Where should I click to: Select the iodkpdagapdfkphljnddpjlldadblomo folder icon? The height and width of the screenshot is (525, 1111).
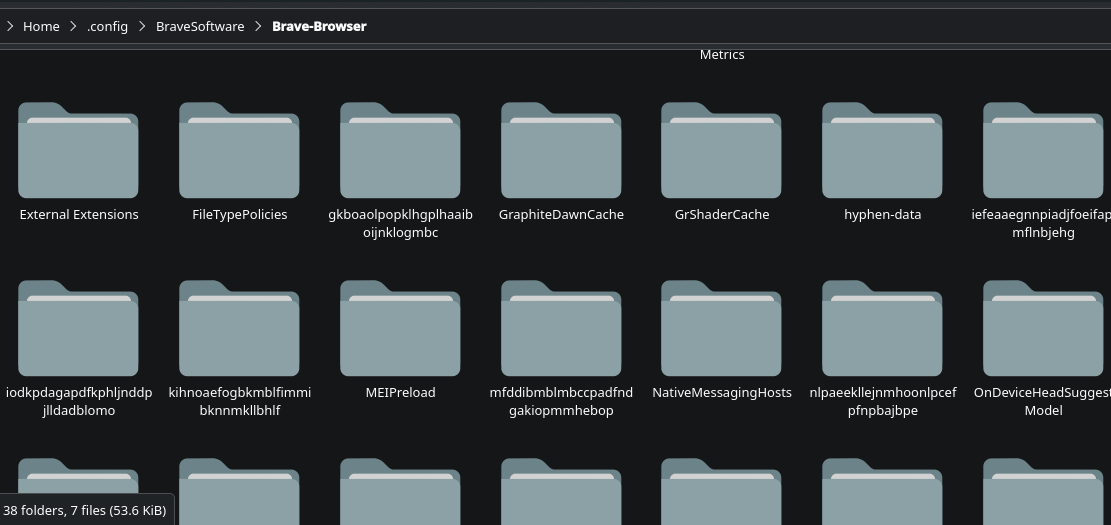click(x=78, y=328)
